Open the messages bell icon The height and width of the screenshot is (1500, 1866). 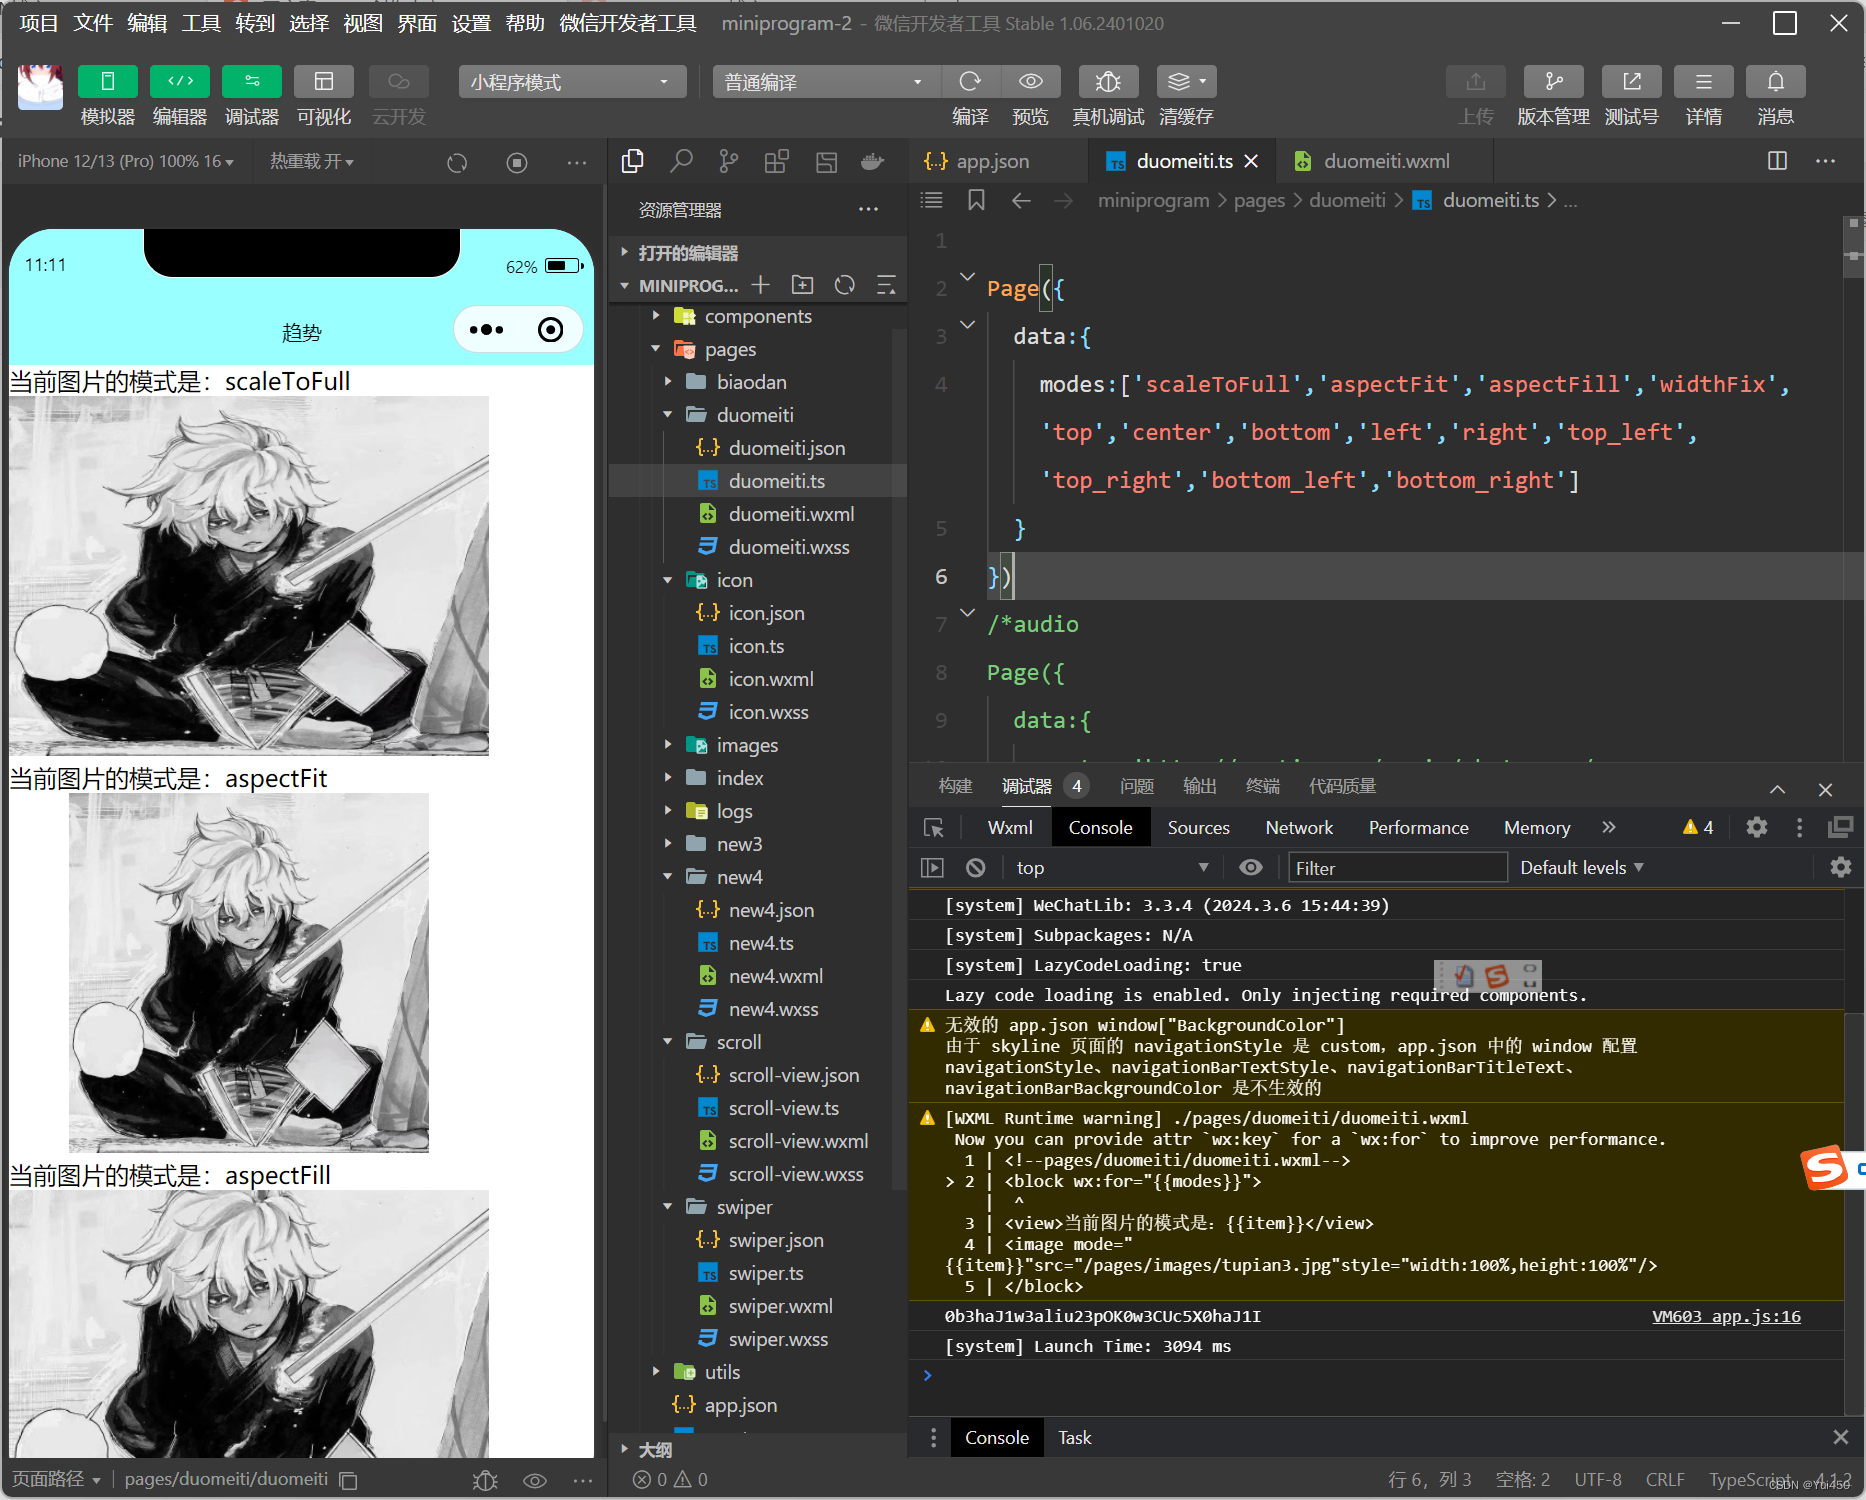tap(1776, 81)
